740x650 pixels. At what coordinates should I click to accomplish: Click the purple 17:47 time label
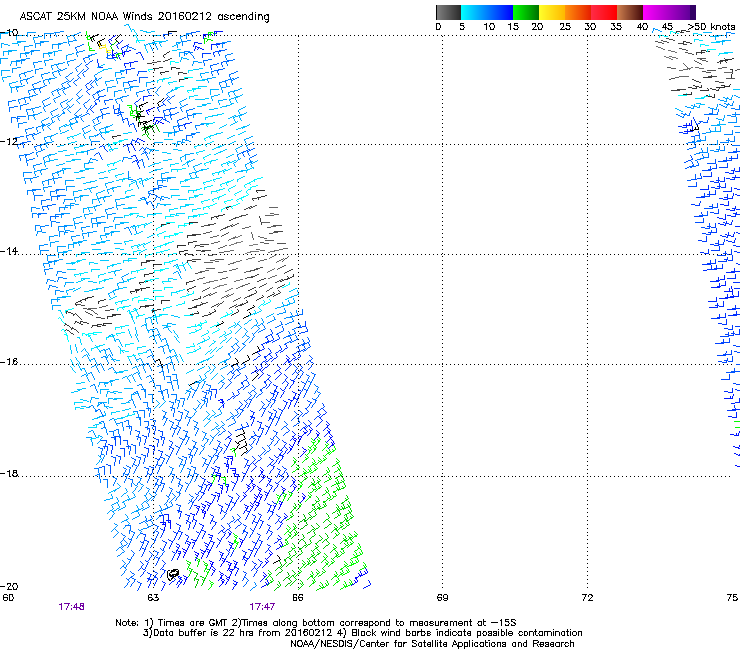262,607
